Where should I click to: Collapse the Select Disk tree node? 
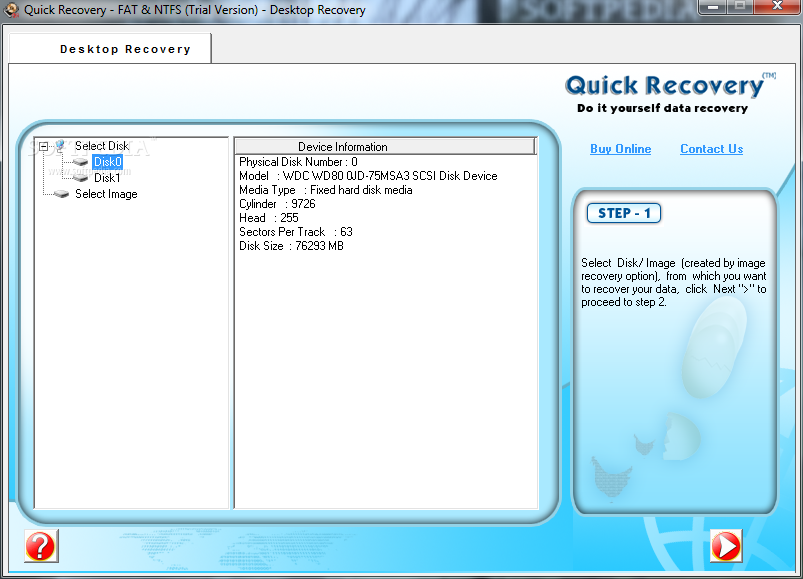click(44, 146)
